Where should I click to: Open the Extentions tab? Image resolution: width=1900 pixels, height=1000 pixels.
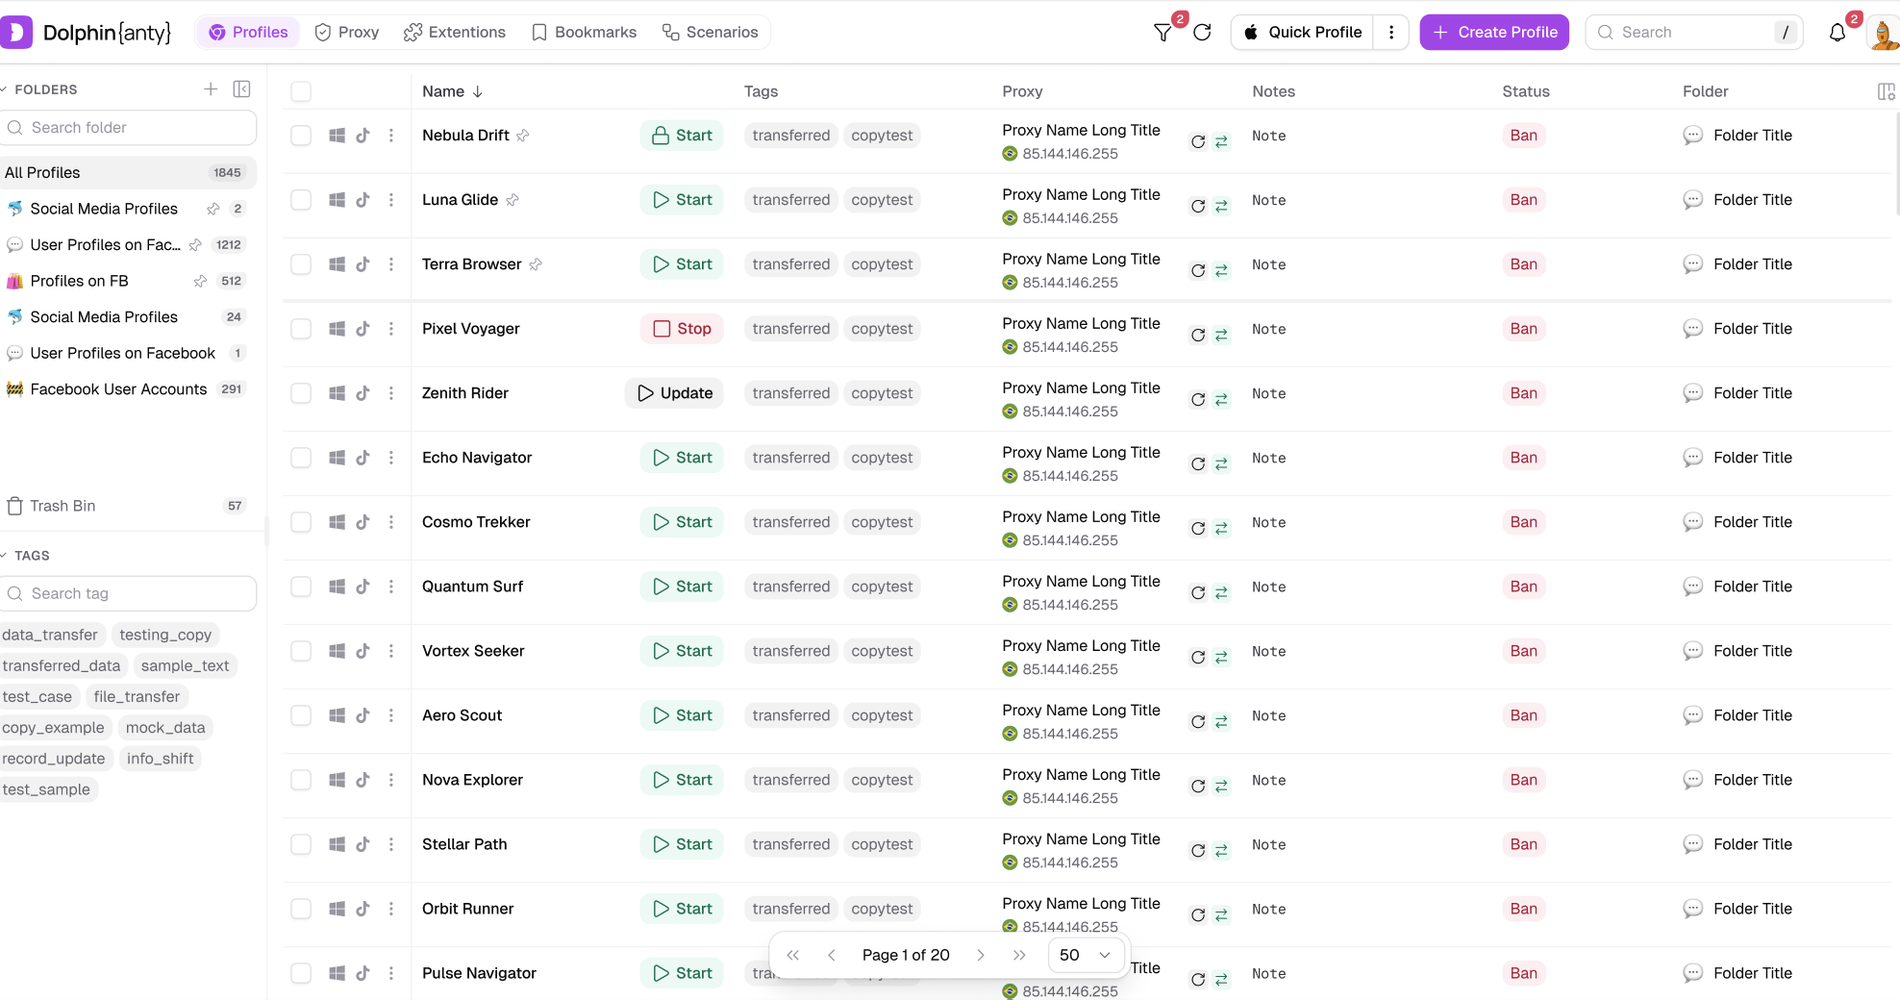454,32
